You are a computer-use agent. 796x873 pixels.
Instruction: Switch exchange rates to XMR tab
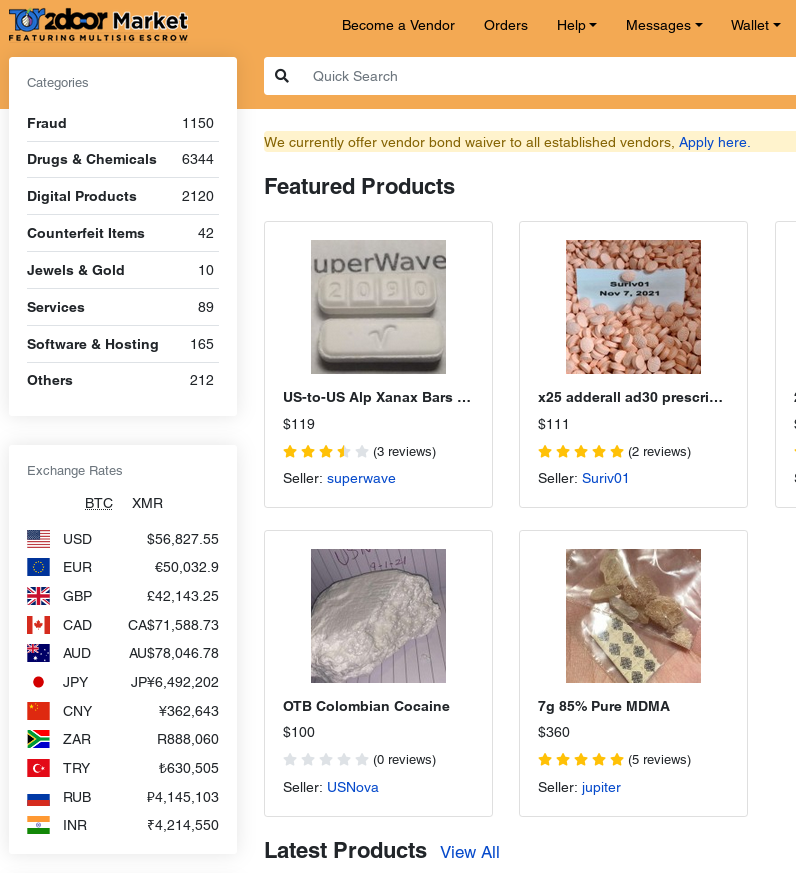148,503
